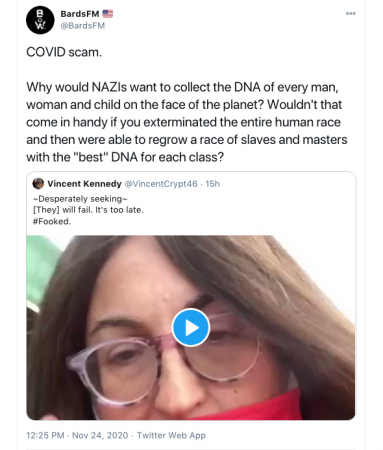Viewport: 383px width, 450px height.
Task: Open Vincent Kennedy's profile name
Action: point(84,184)
